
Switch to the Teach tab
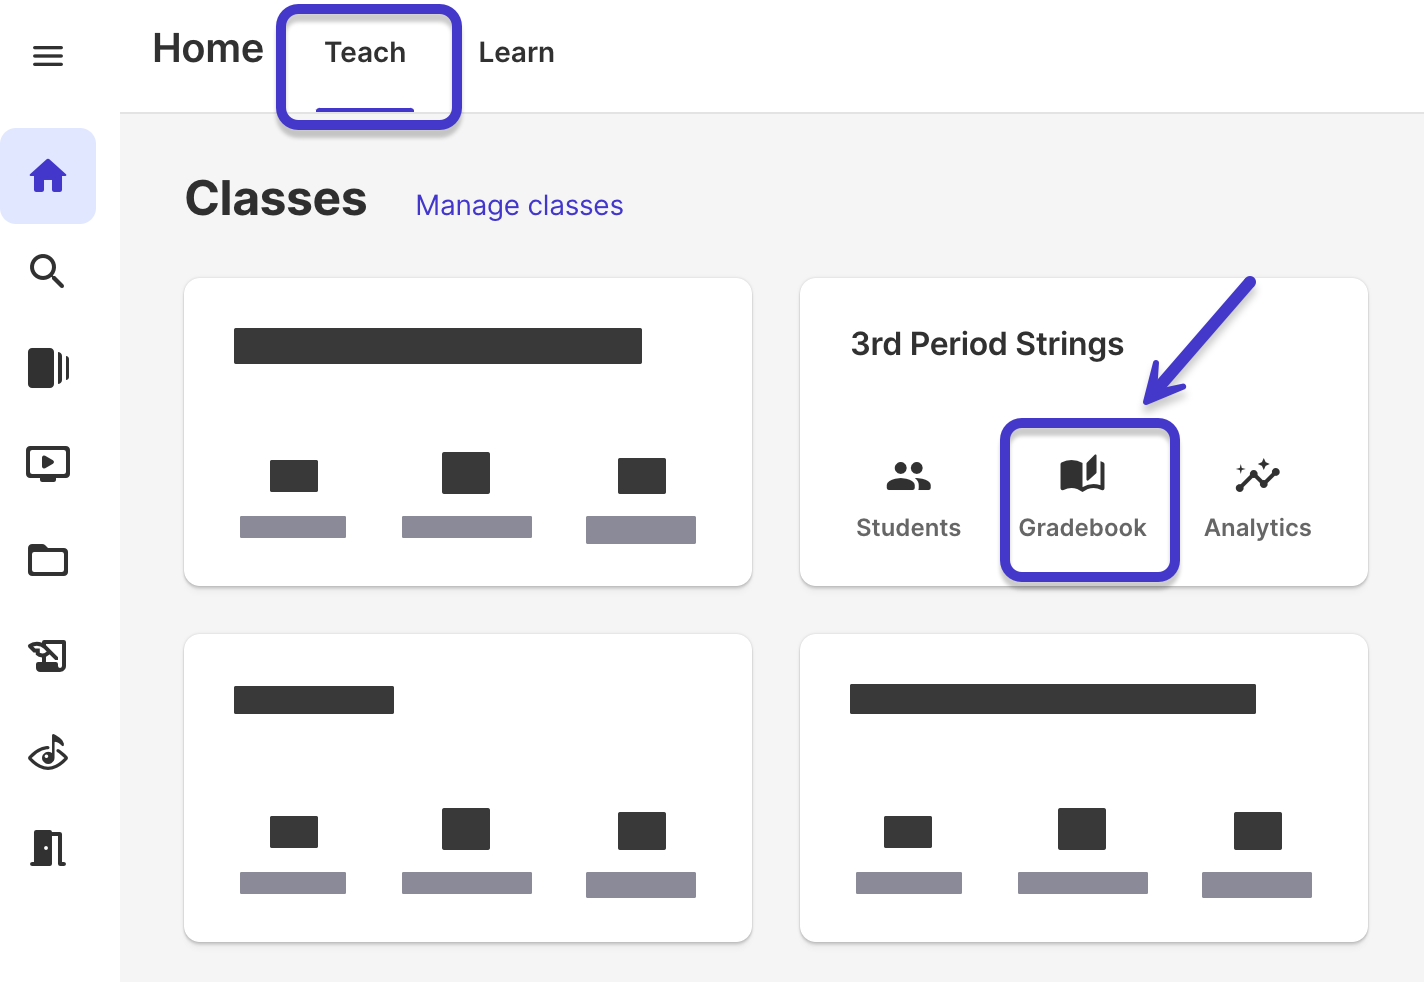pos(365,52)
